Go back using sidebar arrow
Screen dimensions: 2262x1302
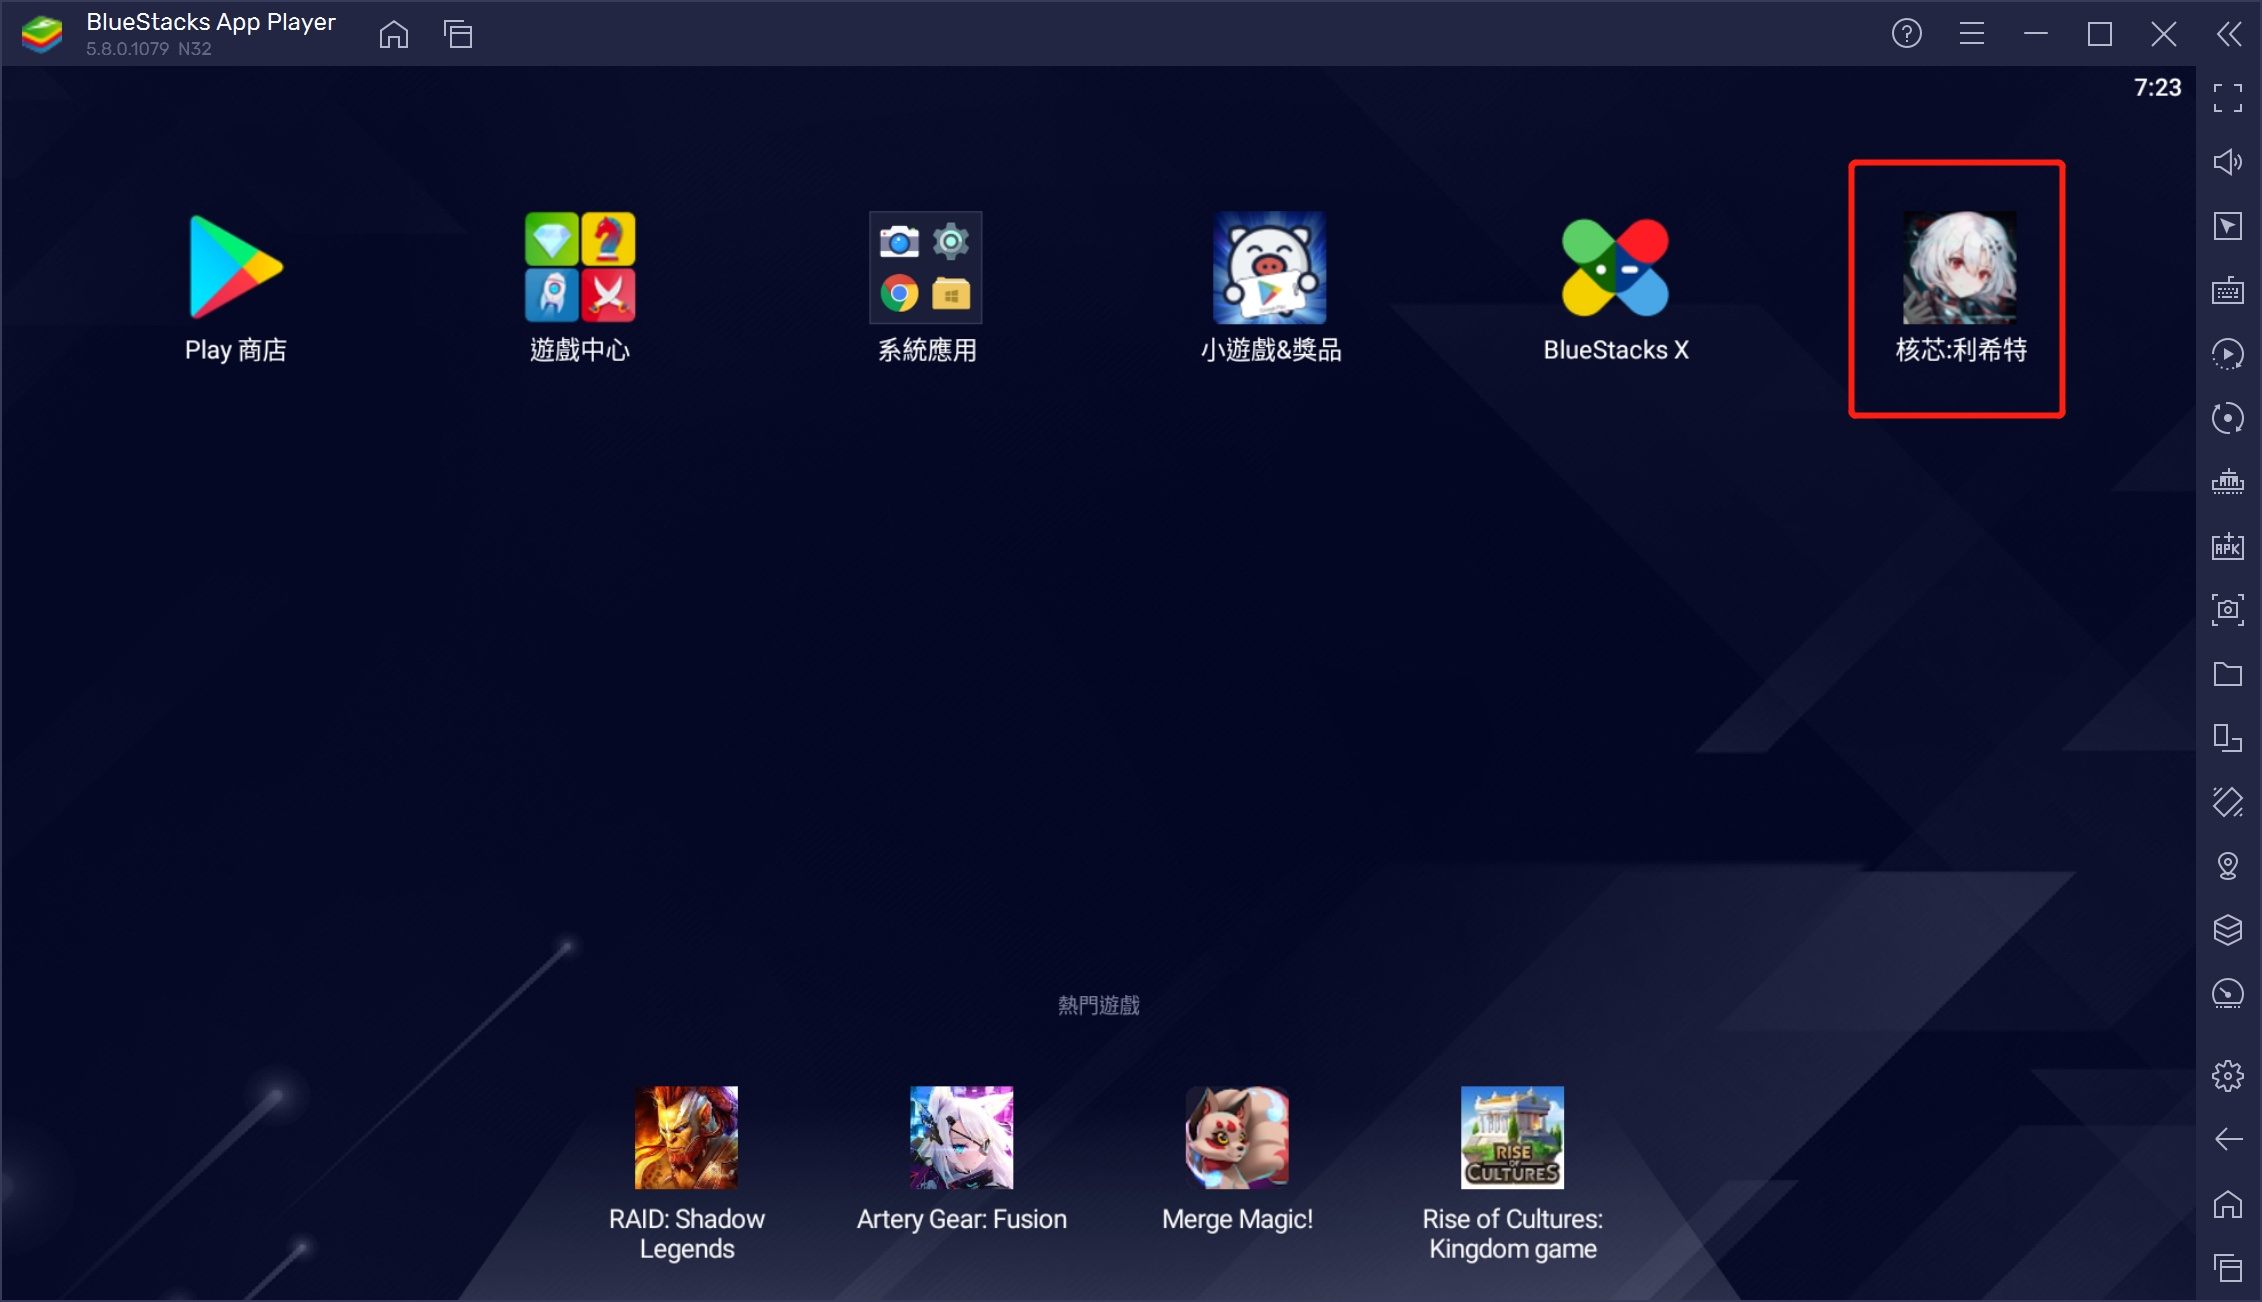point(2228,1139)
